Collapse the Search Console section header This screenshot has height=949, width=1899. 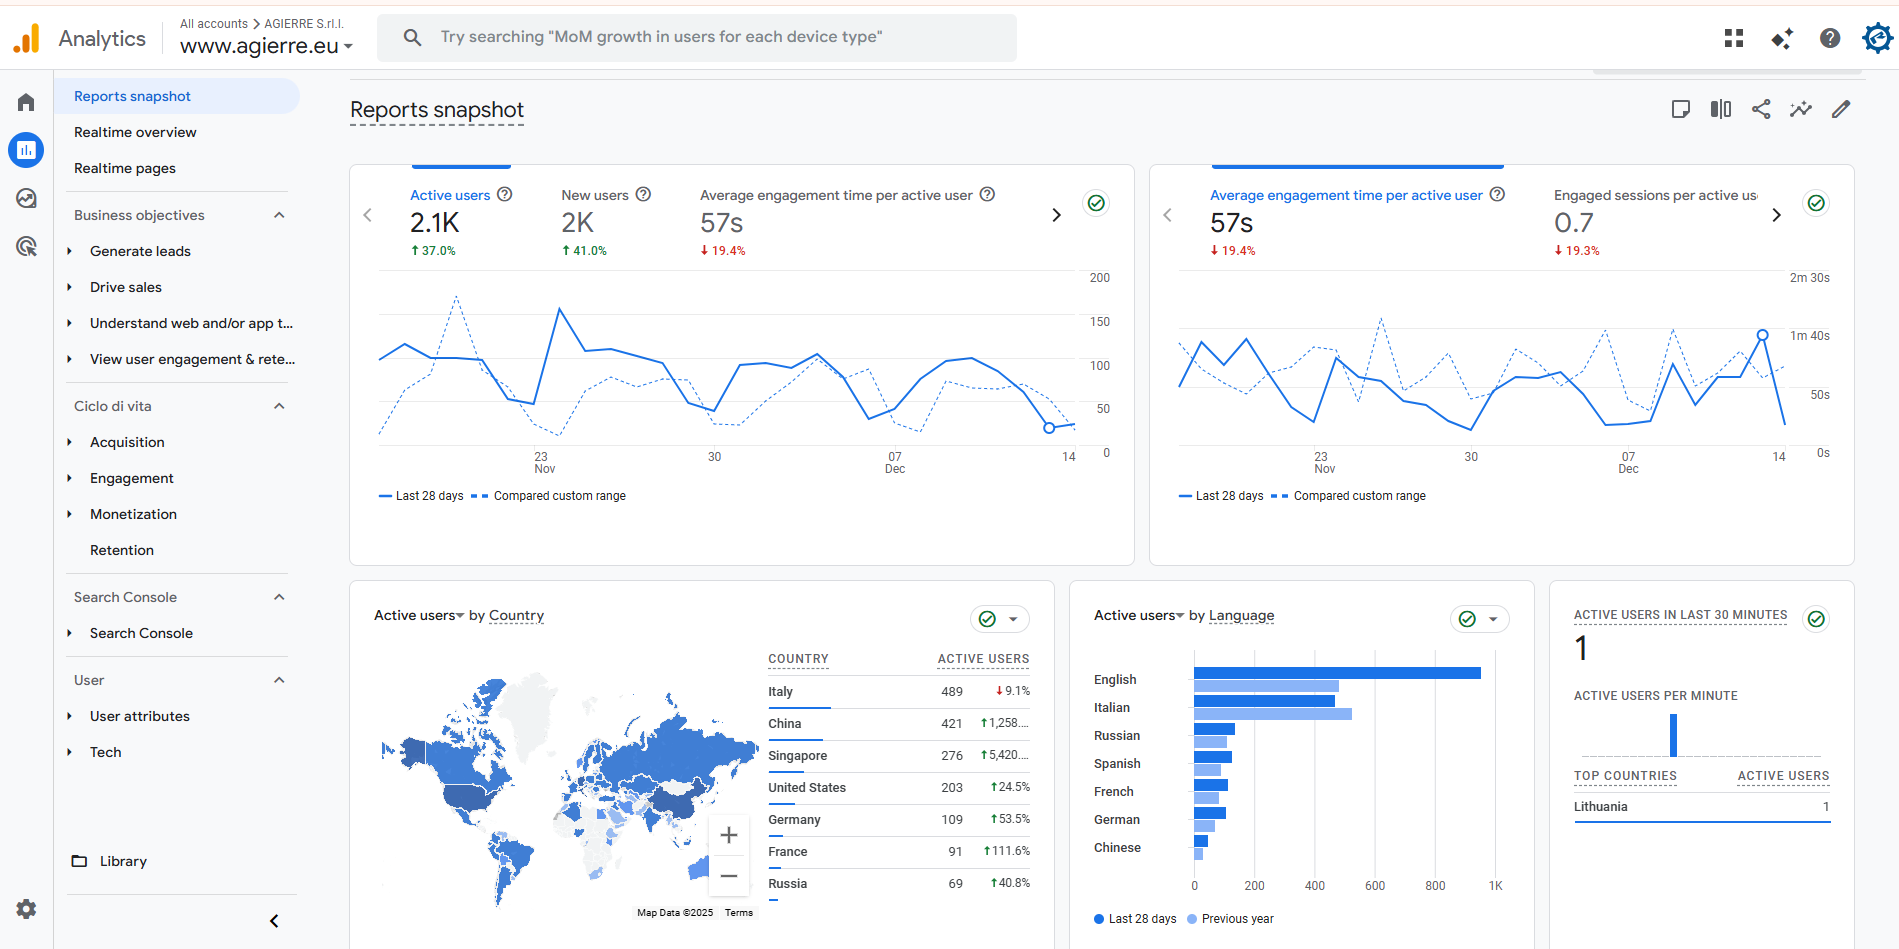click(279, 597)
